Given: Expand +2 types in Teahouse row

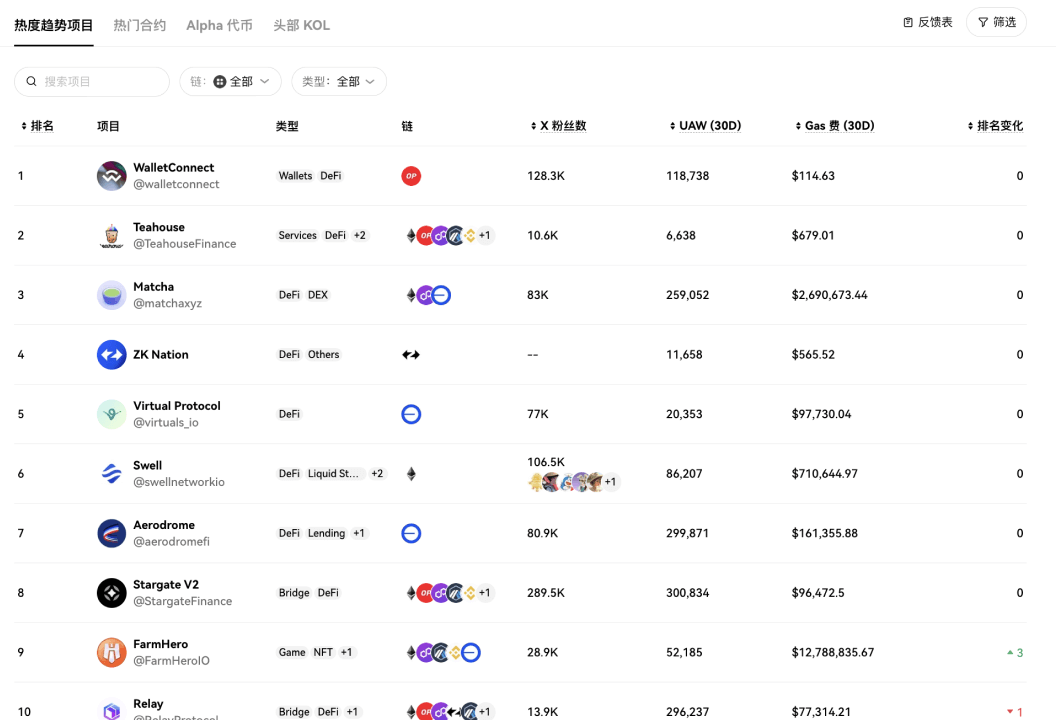Looking at the screenshot, I should click(360, 236).
